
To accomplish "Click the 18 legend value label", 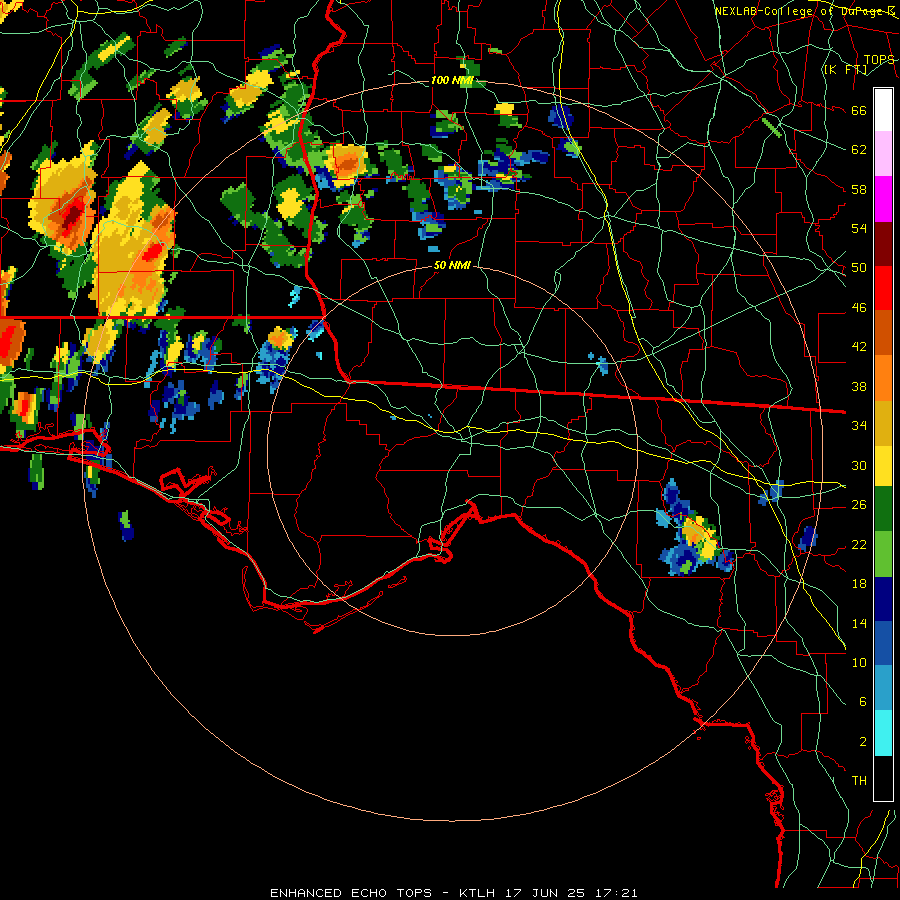I will 859,584.
